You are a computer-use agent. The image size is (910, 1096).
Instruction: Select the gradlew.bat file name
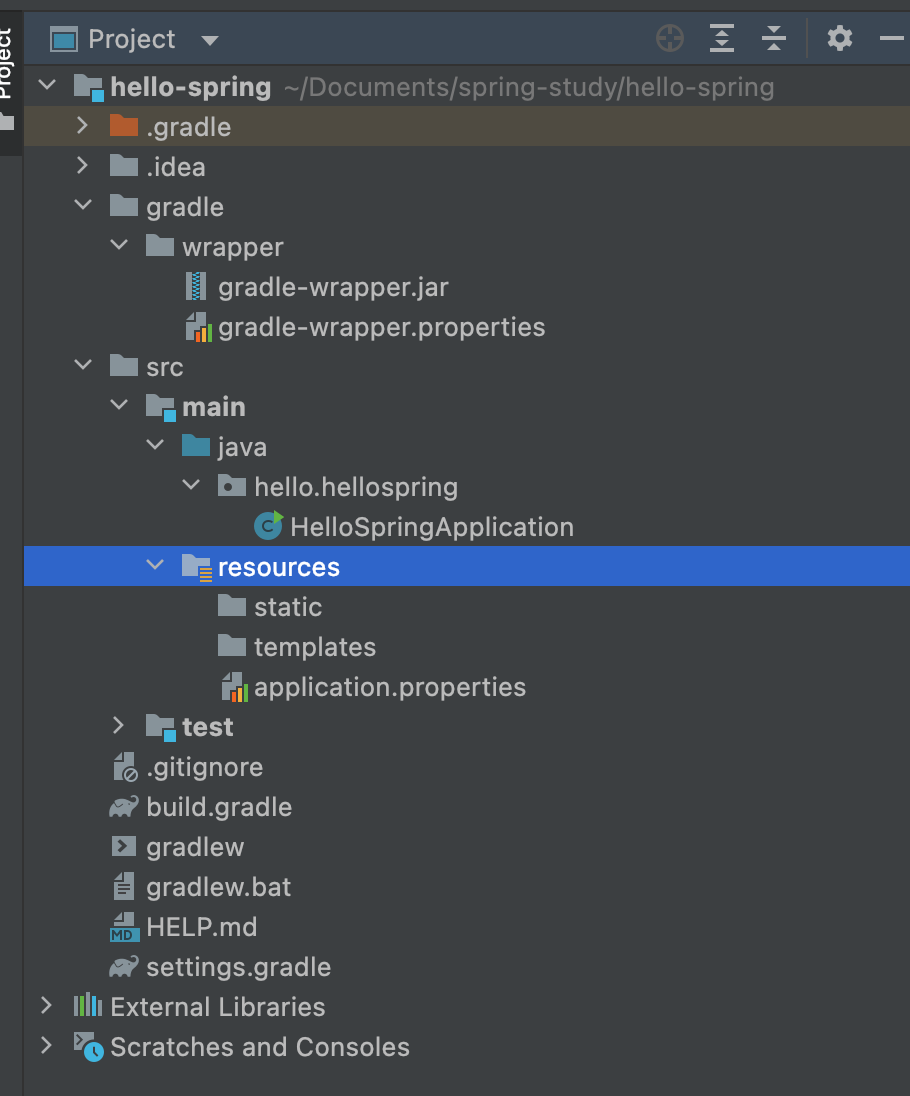tap(219, 887)
